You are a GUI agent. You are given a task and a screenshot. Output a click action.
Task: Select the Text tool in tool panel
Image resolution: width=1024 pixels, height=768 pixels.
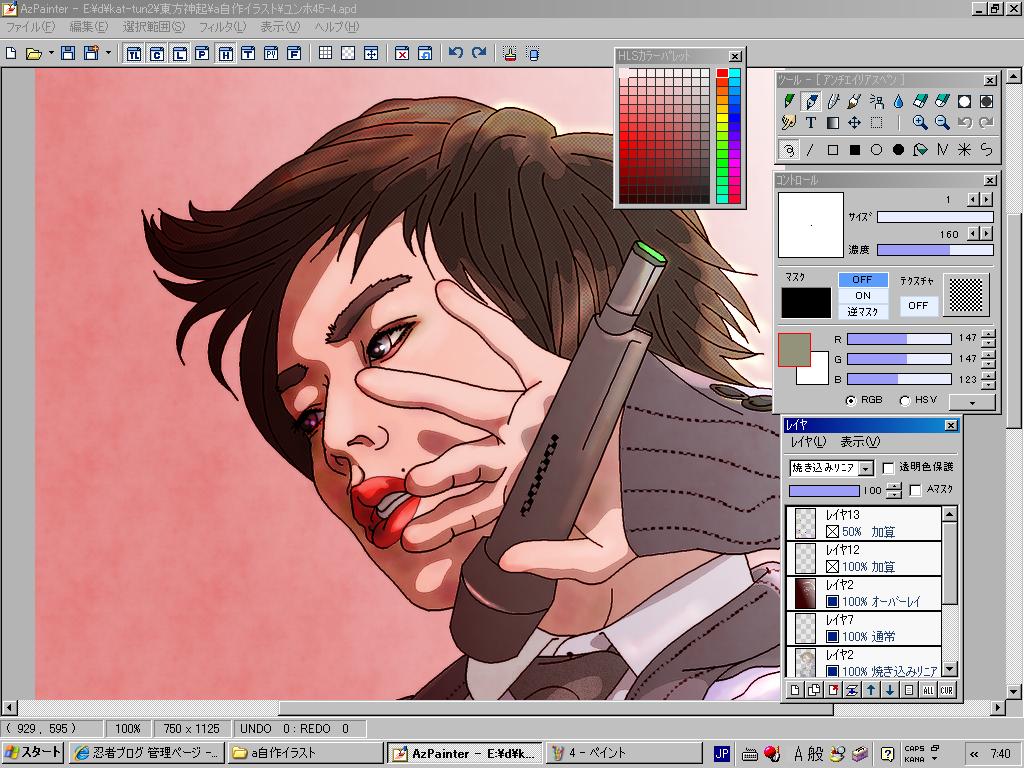pos(811,123)
